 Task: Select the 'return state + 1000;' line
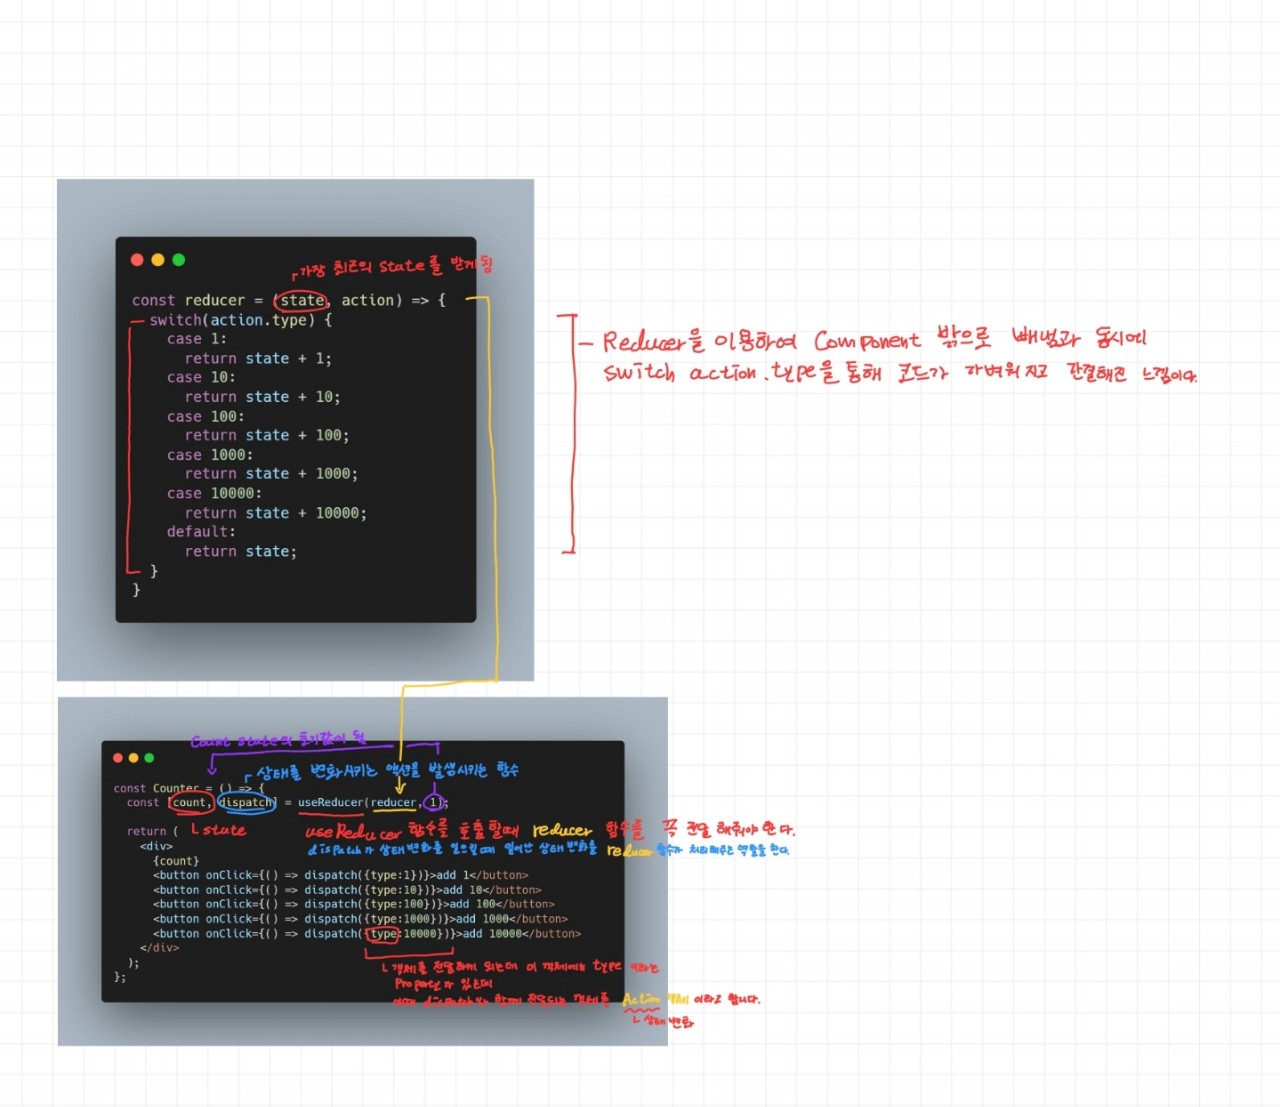point(271,474)
